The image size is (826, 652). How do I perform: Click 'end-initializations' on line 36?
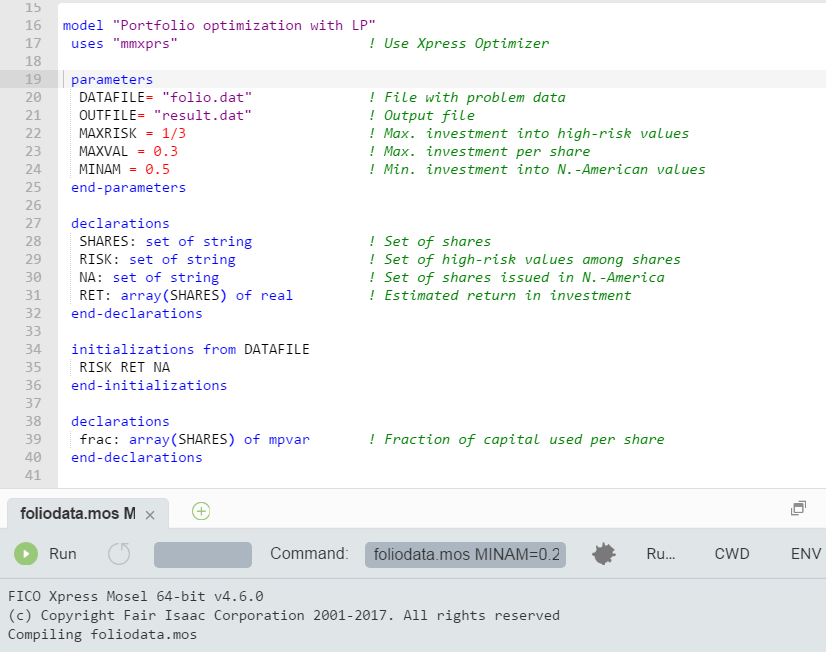149,385
